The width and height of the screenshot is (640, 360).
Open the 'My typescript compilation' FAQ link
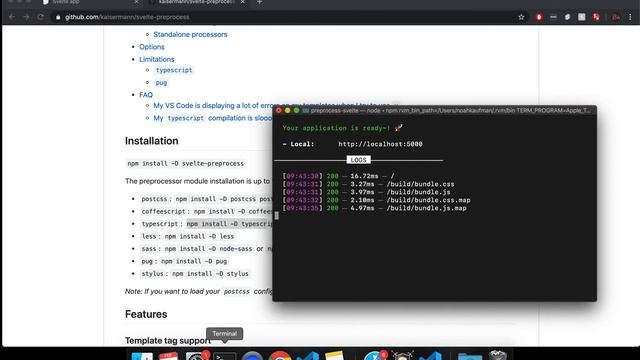(213, 118)
